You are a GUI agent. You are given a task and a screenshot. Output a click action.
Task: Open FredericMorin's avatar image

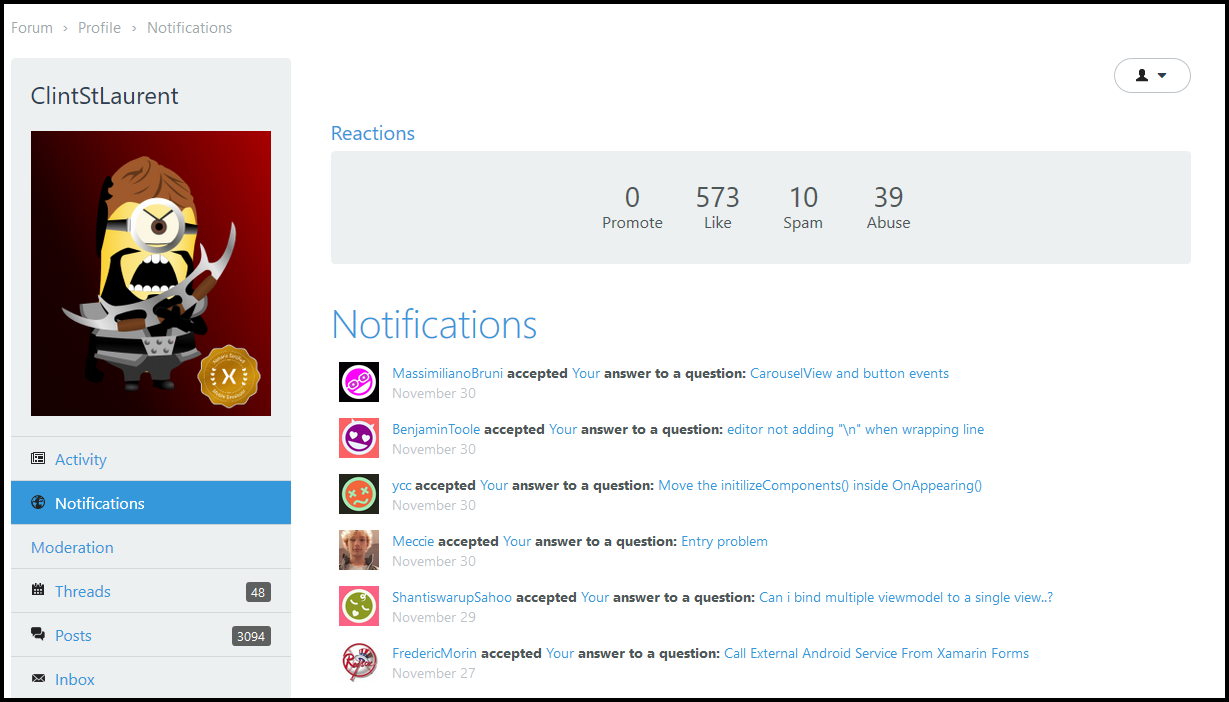tap(359, 662)
